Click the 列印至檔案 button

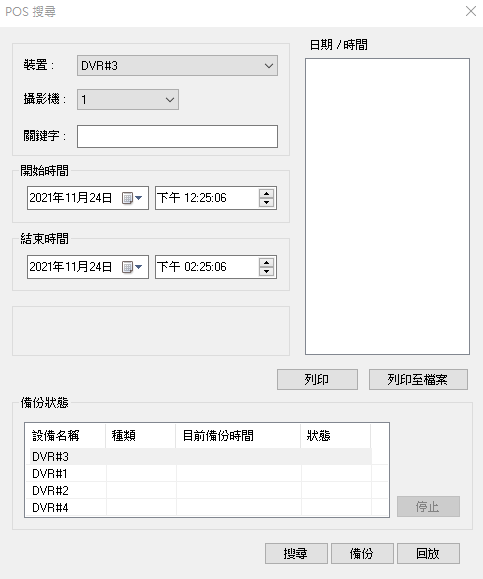(418, 379)
